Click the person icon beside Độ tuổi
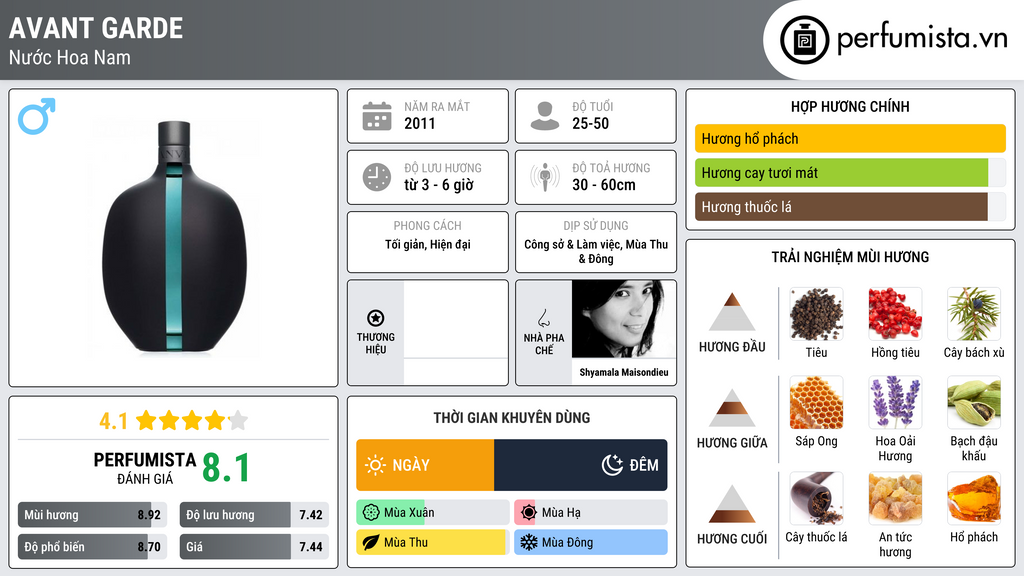 click(x=545, y=116)
